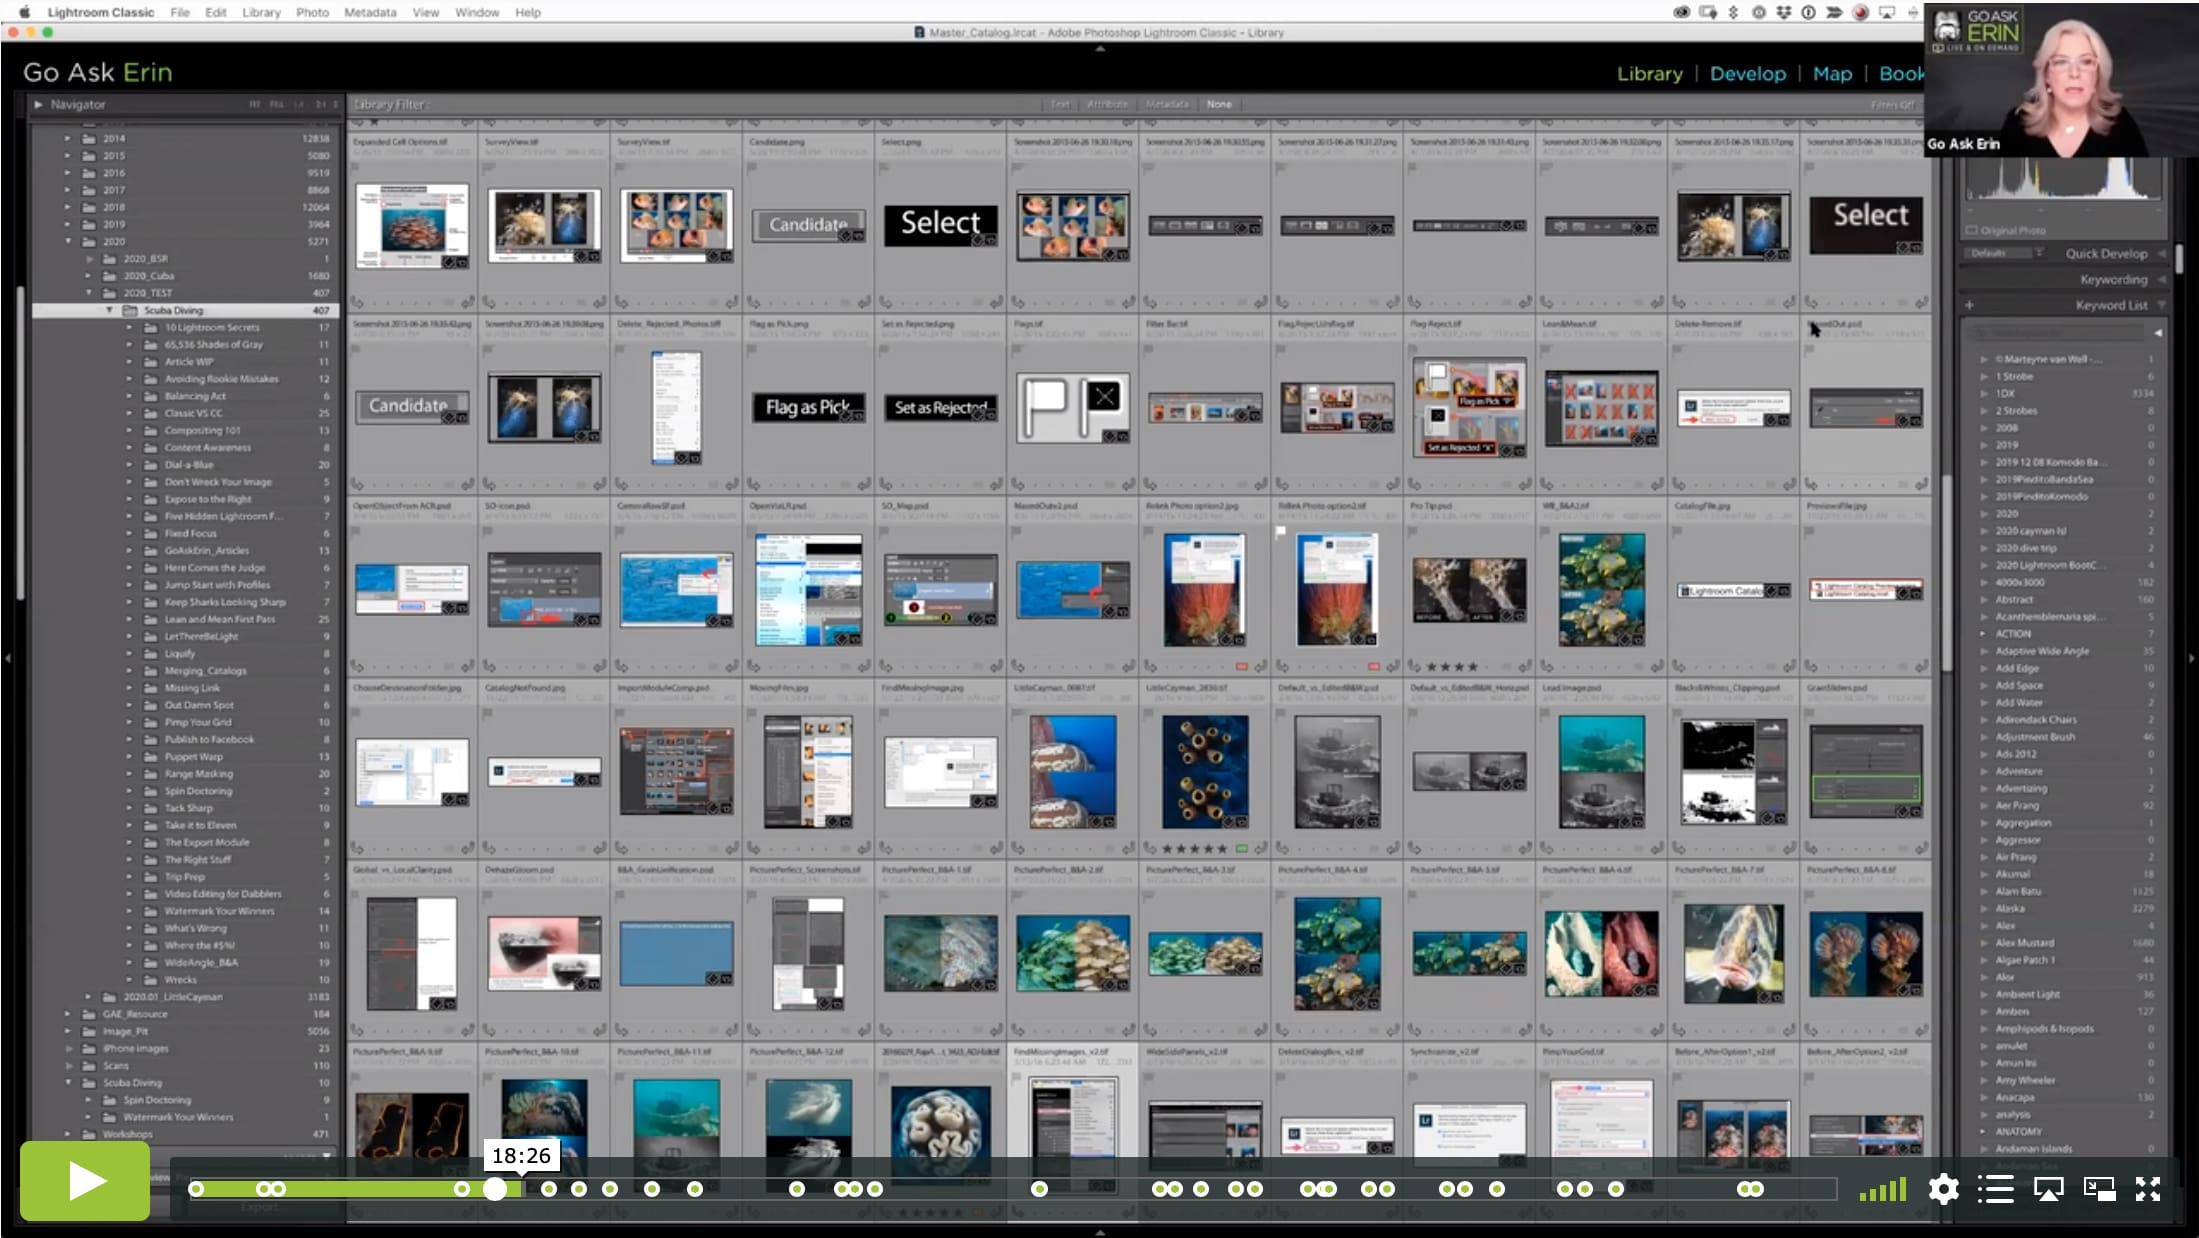Click the Keywording panel header
The width and height of the screenshot is (2199, 1238).
pyautogui.click(x=2113, y=280)
